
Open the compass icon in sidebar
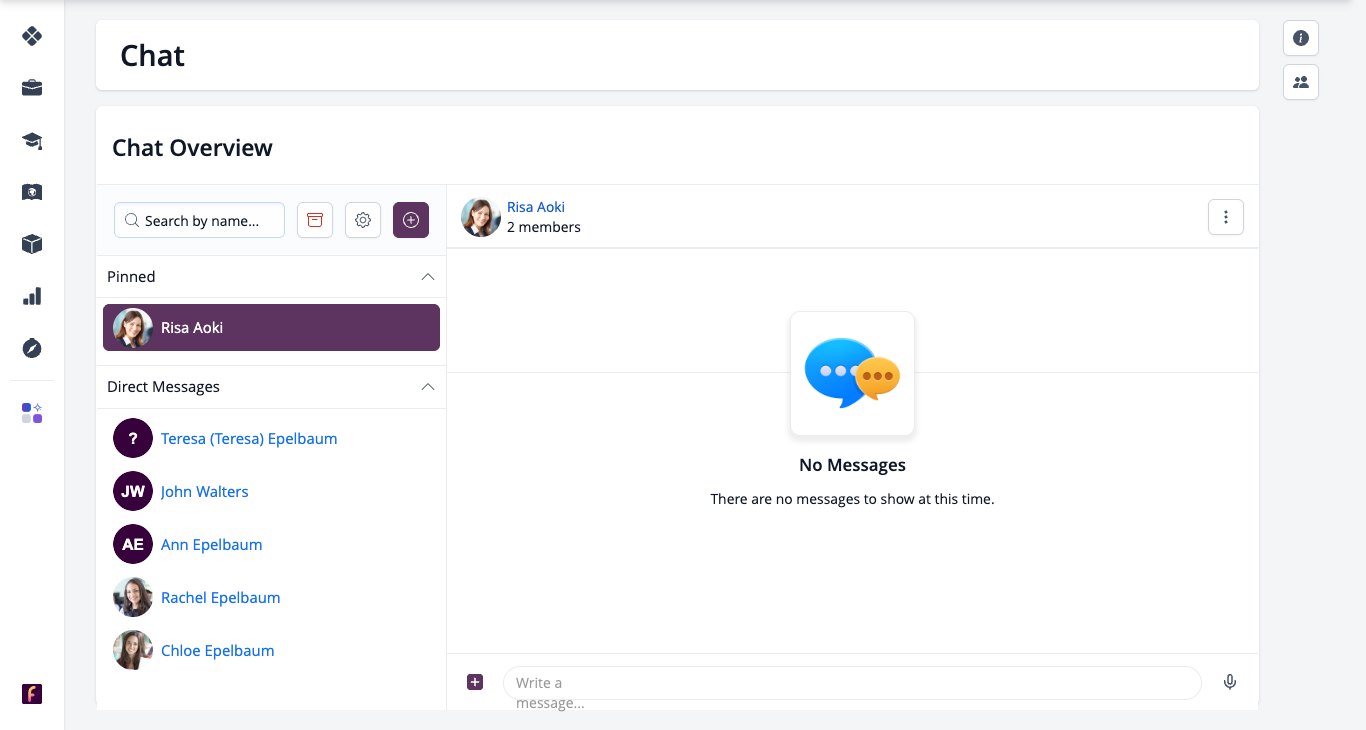32,348
